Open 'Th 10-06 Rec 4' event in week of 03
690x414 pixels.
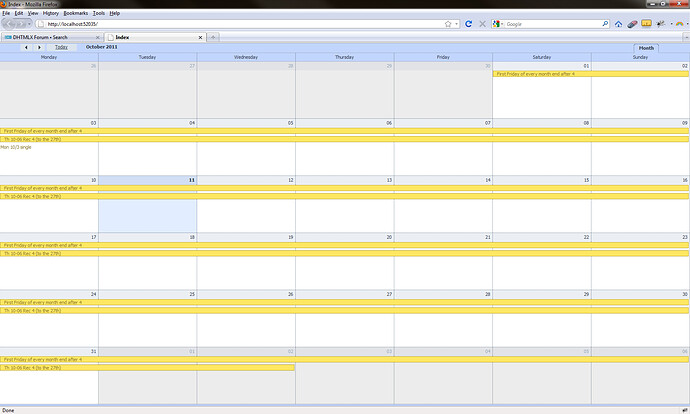pos(345,139)
